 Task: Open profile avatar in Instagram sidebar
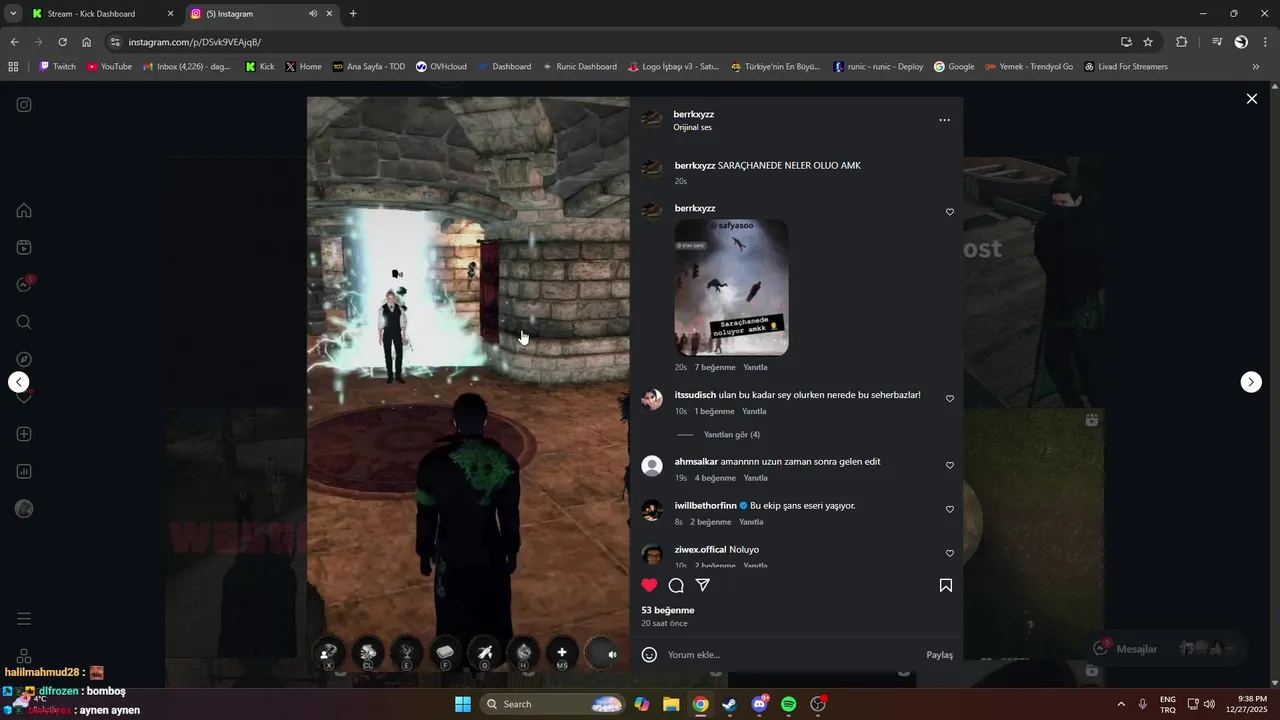coord(24,509)
